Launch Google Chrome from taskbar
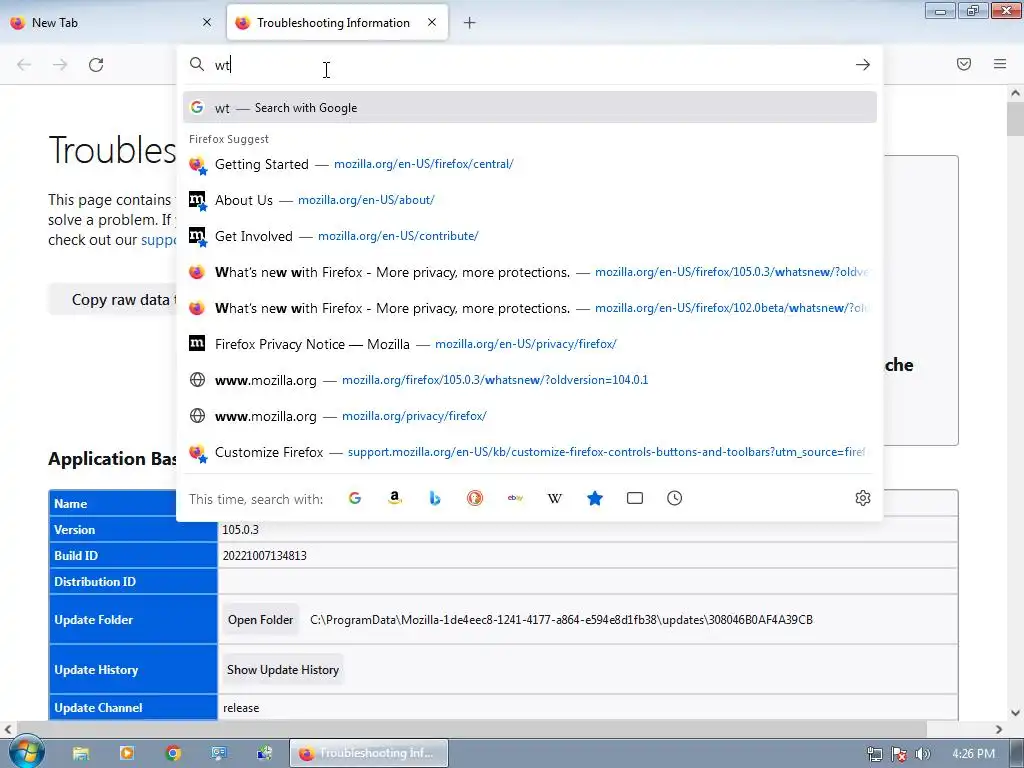 coord(173,753)
